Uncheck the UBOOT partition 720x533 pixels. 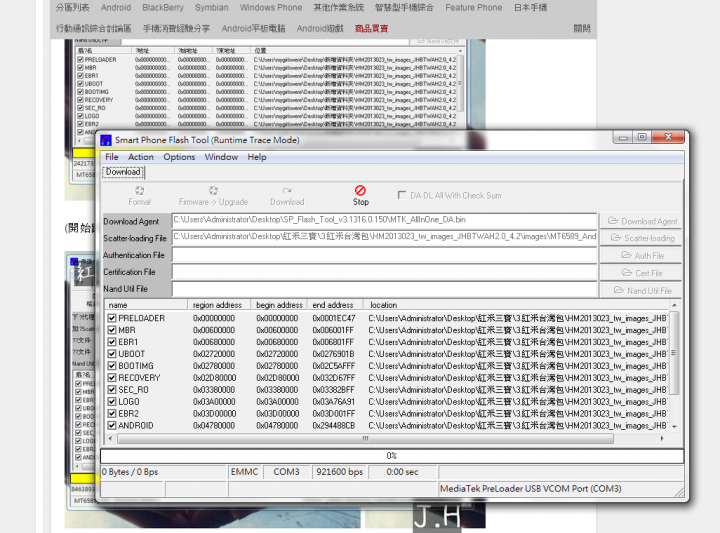[x=112, y=353]
